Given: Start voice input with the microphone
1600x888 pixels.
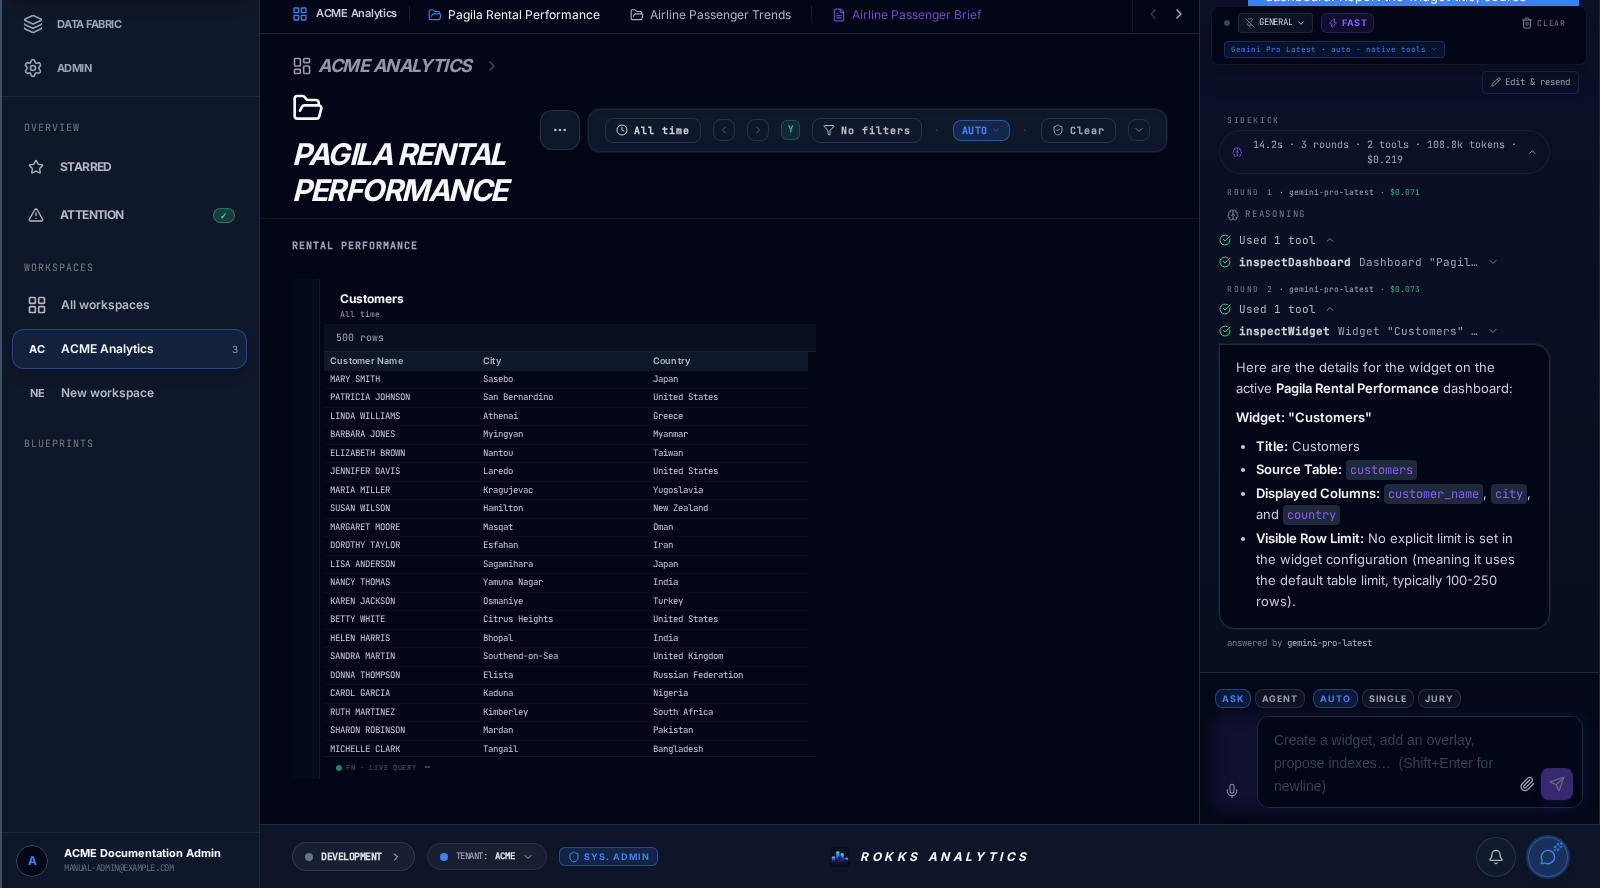Looking at the screenshot, I should click(x=1232, y=790).
